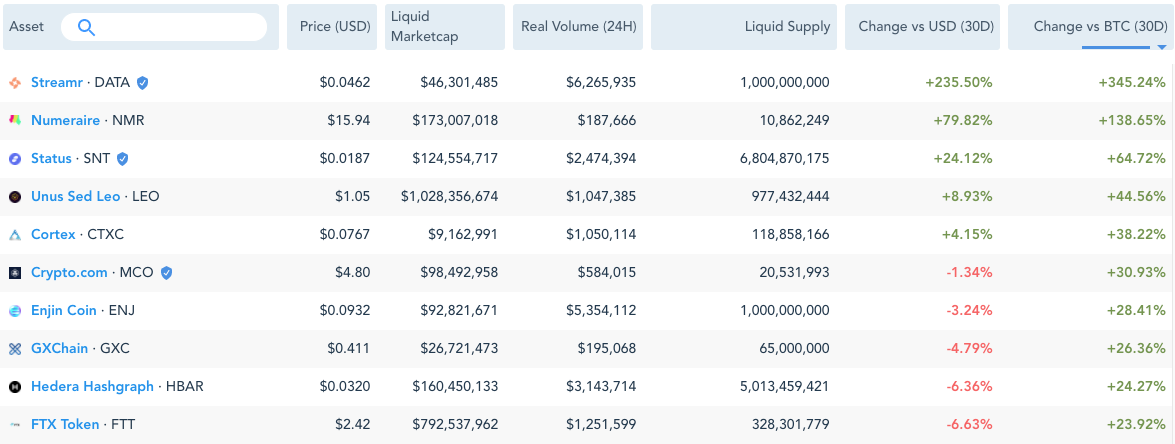Sort by Liquid Marketcap column header

pyautogui.click(x=444, y=27)
